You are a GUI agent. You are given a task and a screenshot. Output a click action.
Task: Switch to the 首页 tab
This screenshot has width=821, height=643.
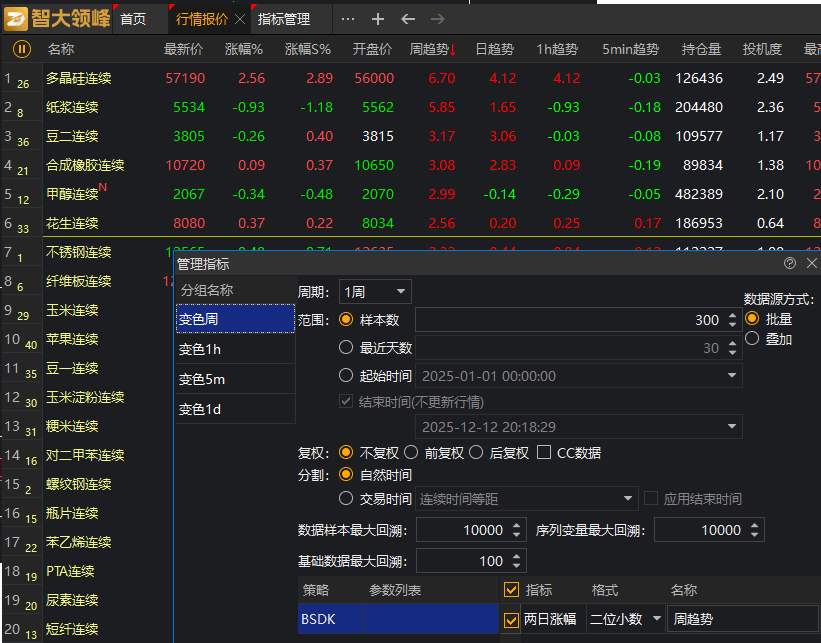(x=132, y=19)
